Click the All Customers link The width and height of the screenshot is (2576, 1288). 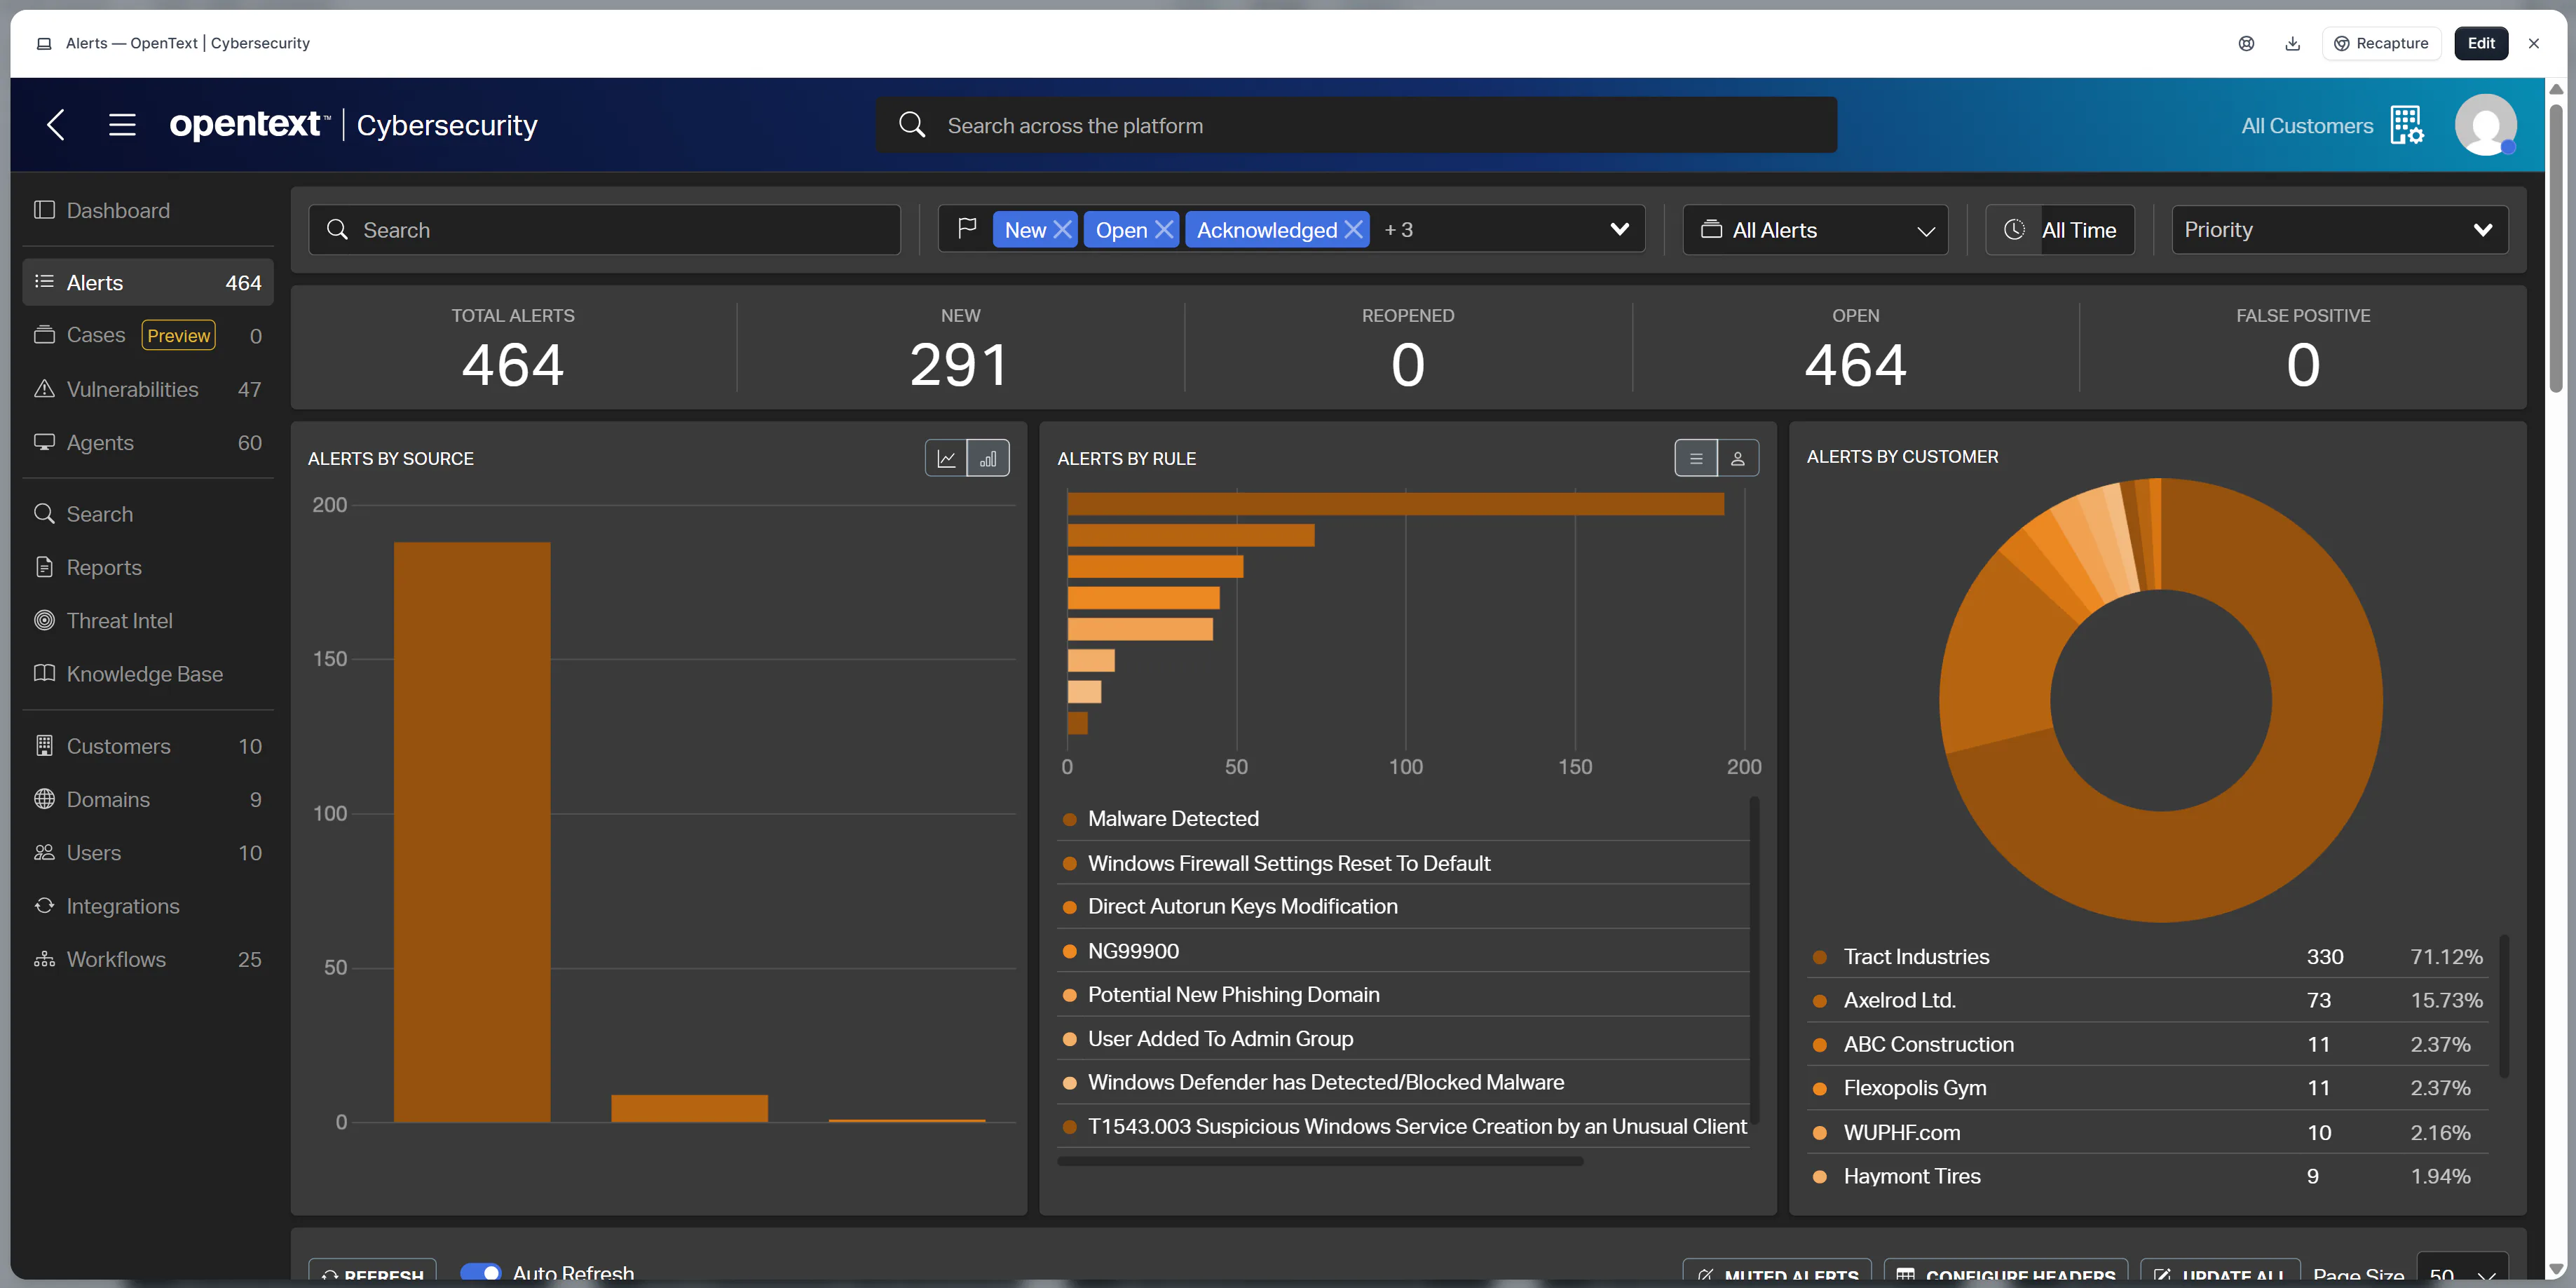(x=2307, y=126)
